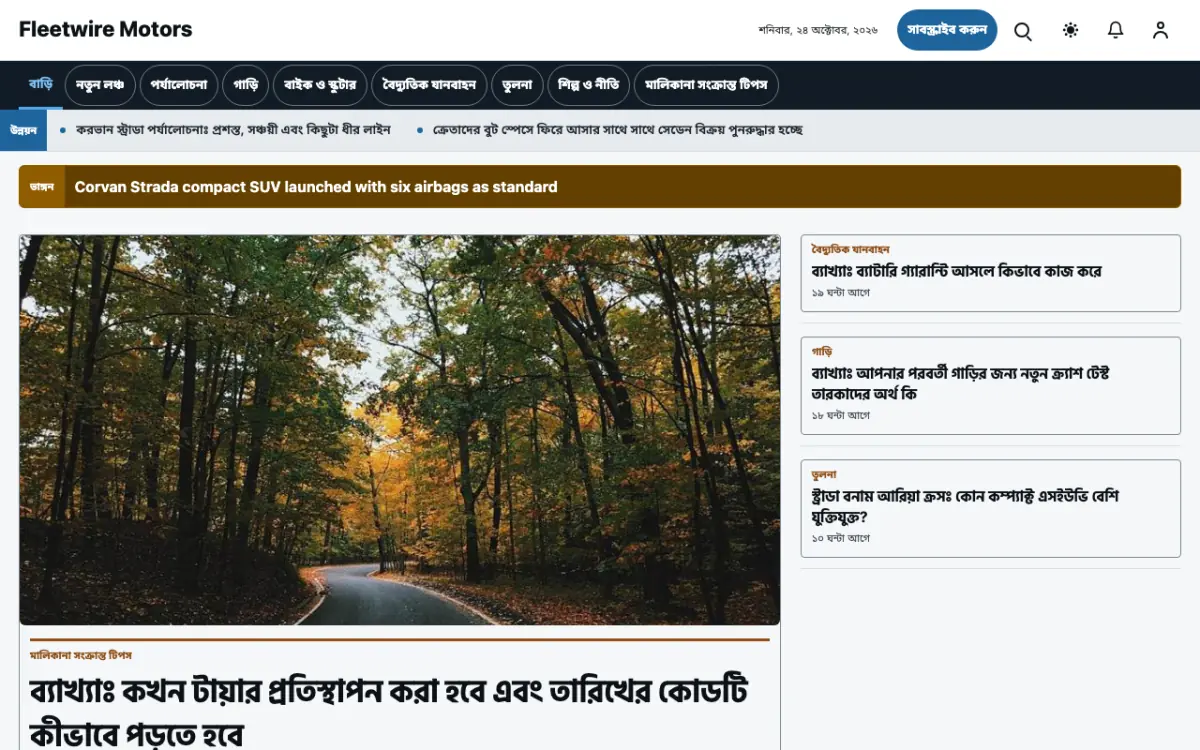Open the নতুন লঞ্চ nav tab
1200x750 pixels.
100,85
